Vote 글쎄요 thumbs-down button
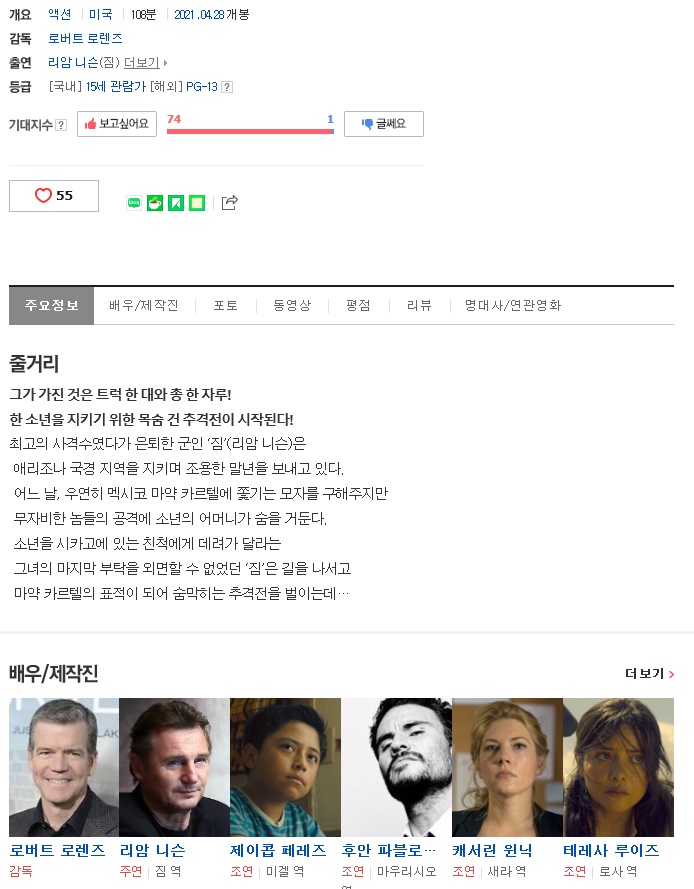This screenshot has width=694, height=889. 384,124
